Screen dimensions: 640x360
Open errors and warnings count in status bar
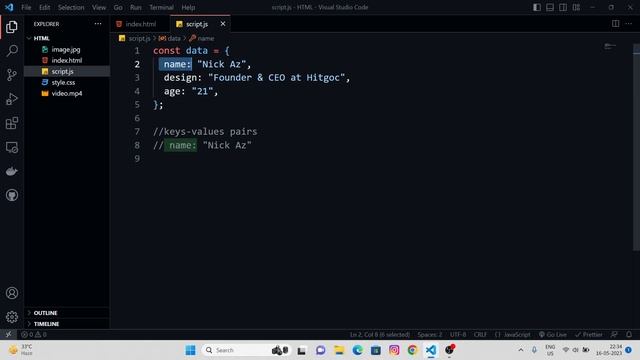point(34,334)
